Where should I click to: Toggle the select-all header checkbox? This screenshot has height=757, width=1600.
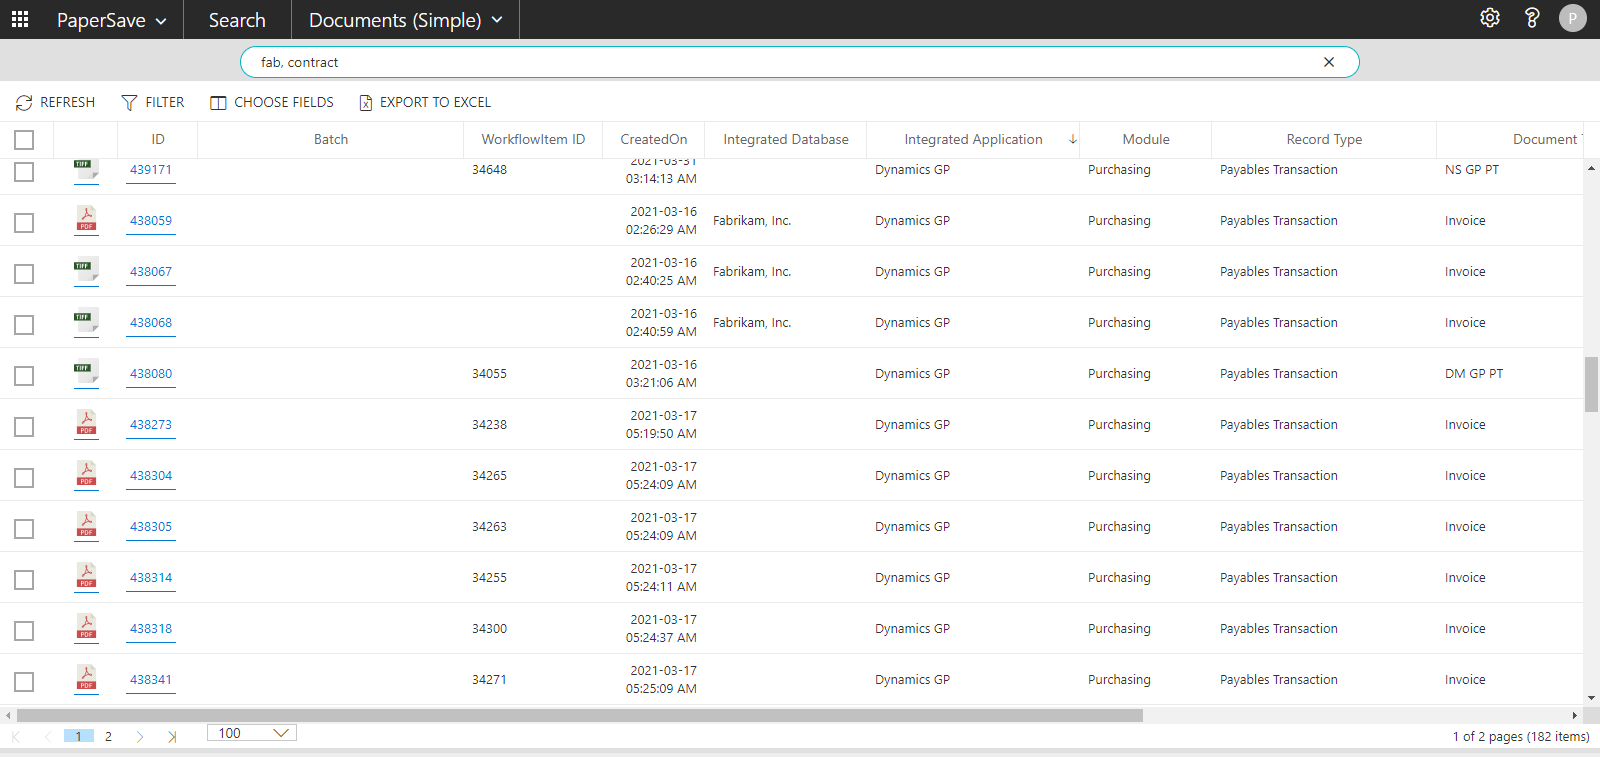pos(24,140)
